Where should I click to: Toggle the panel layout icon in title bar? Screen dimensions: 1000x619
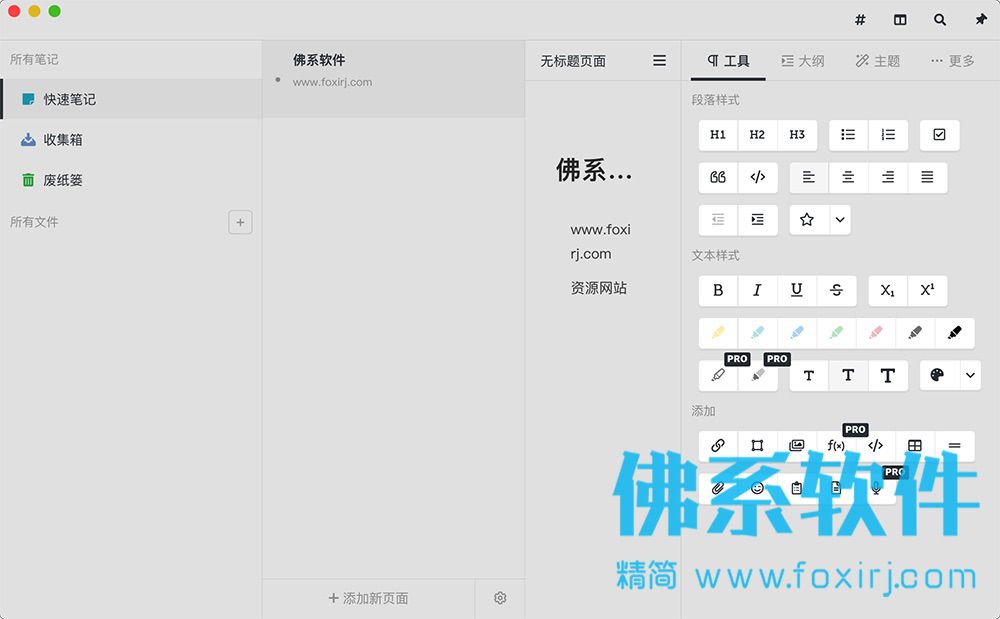(x=900, y=20)
